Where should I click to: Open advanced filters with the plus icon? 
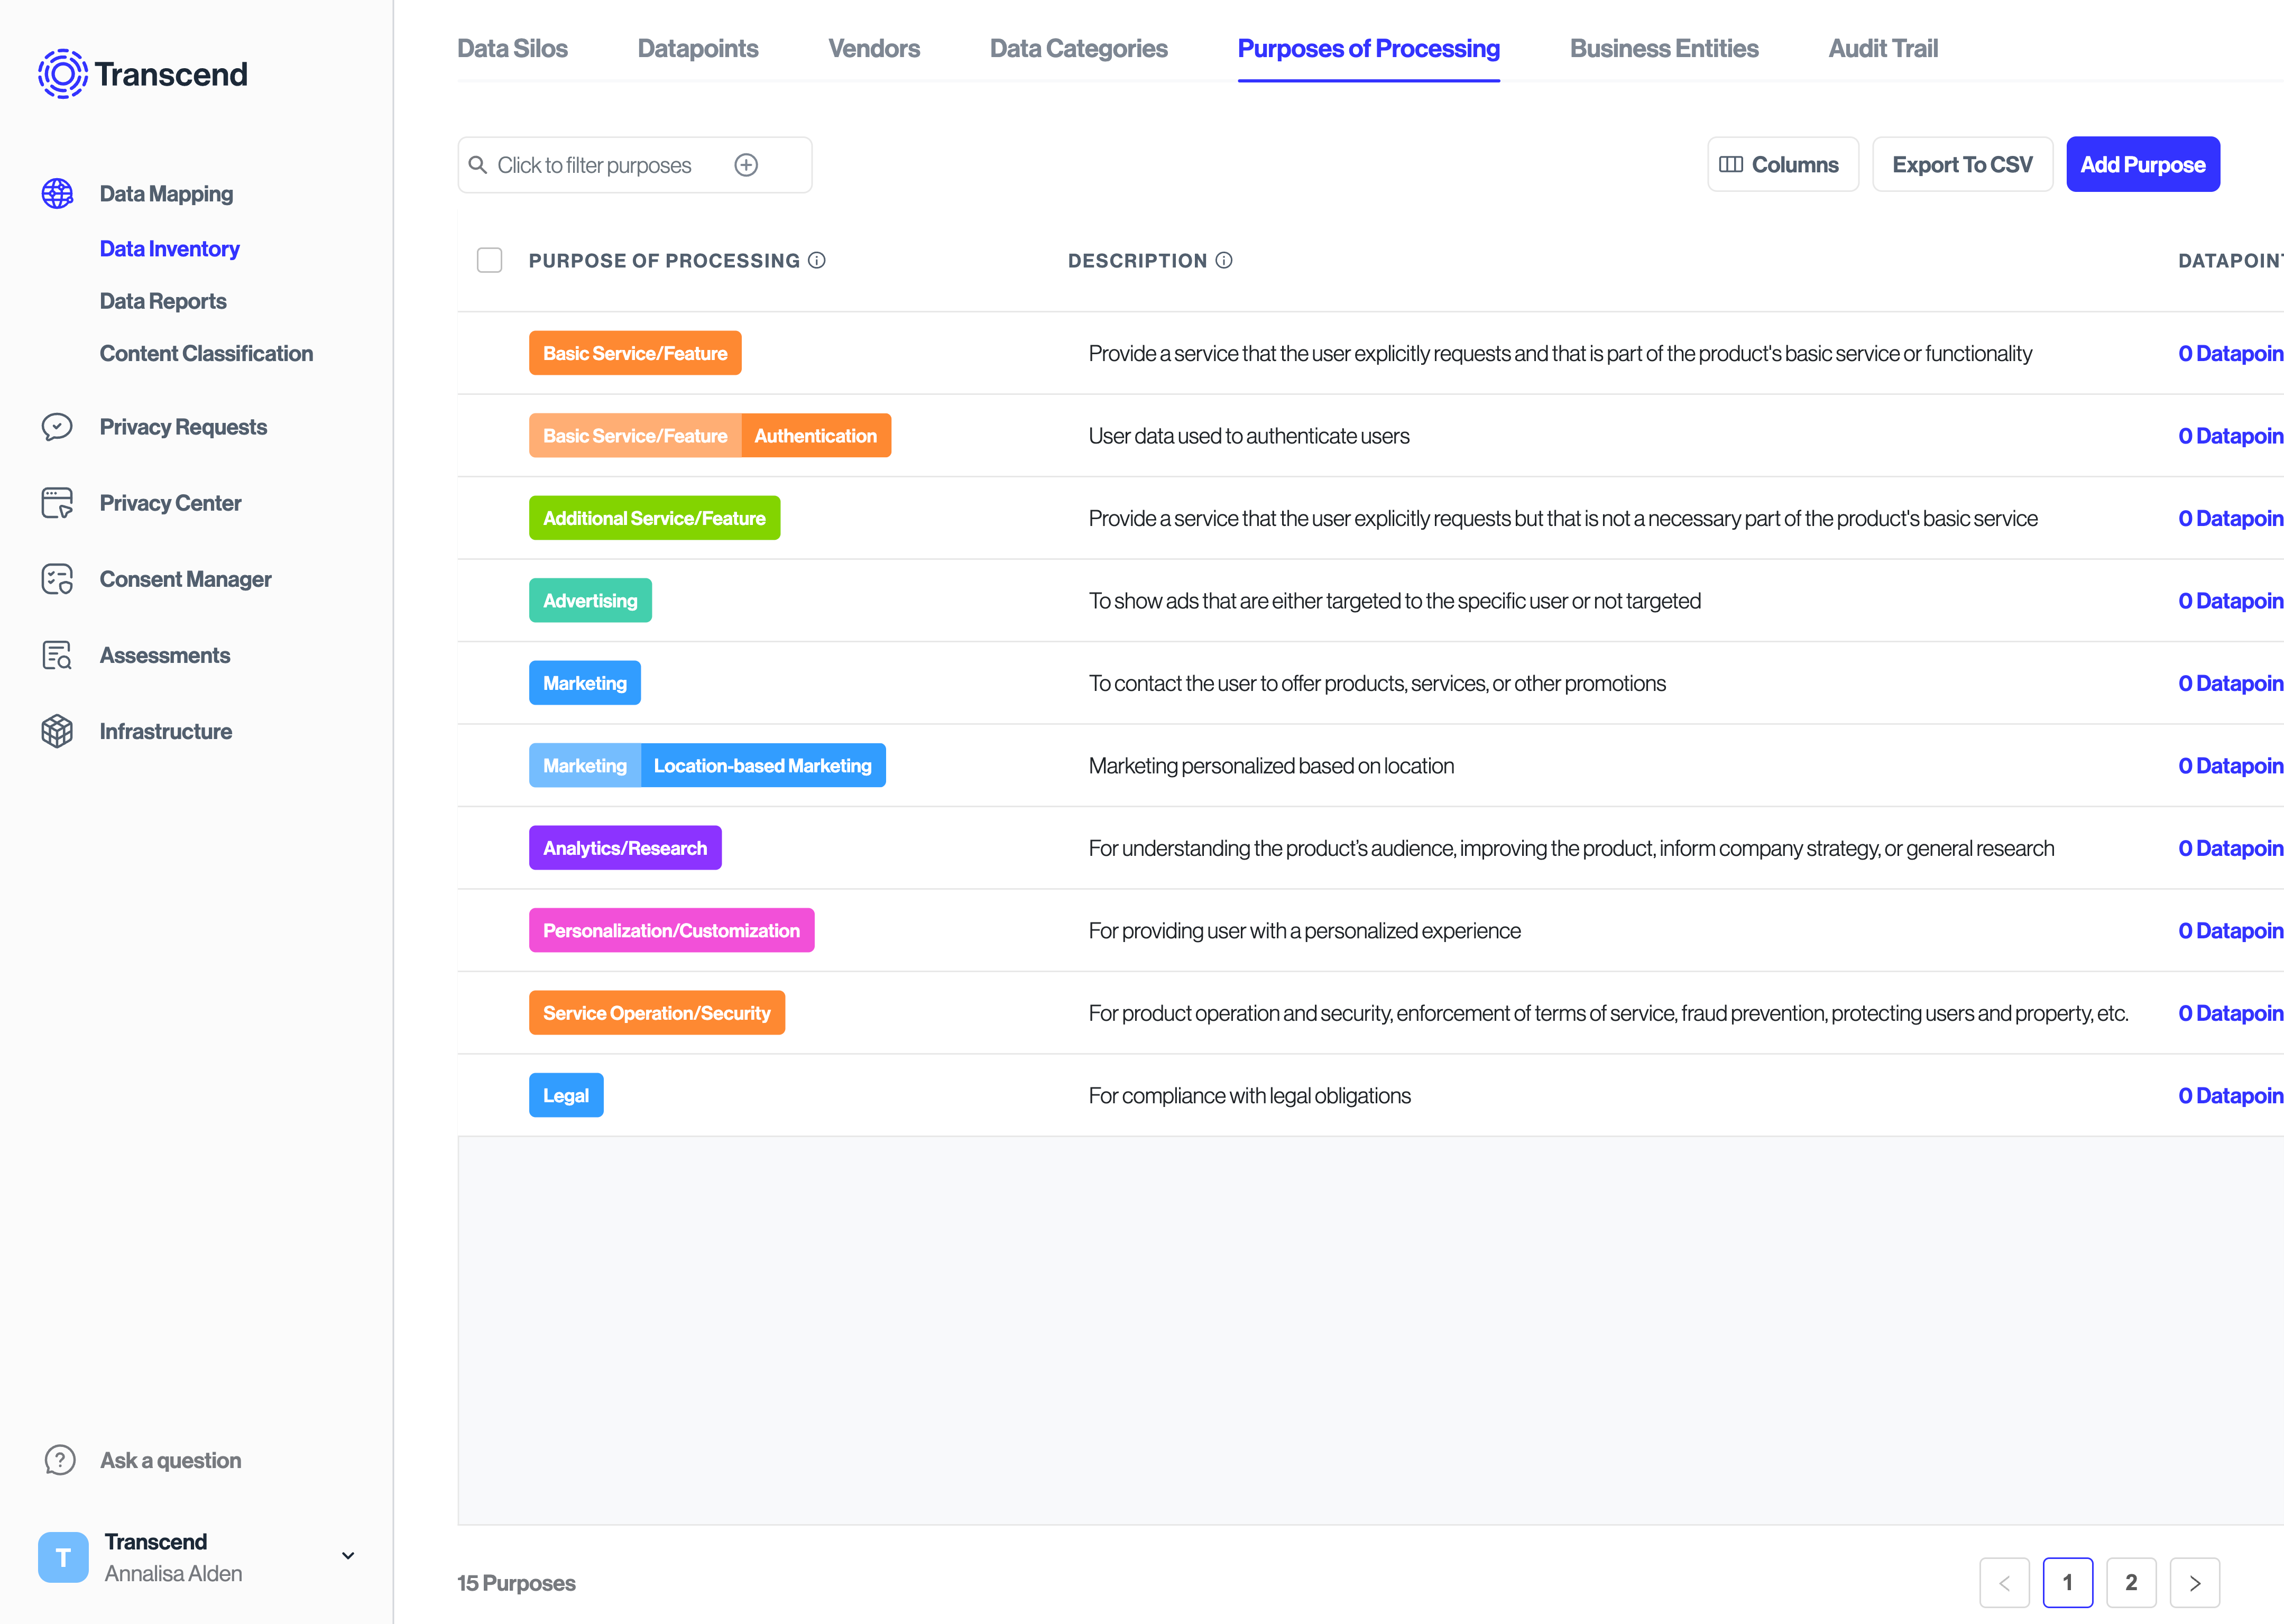(x=746, y=165)
